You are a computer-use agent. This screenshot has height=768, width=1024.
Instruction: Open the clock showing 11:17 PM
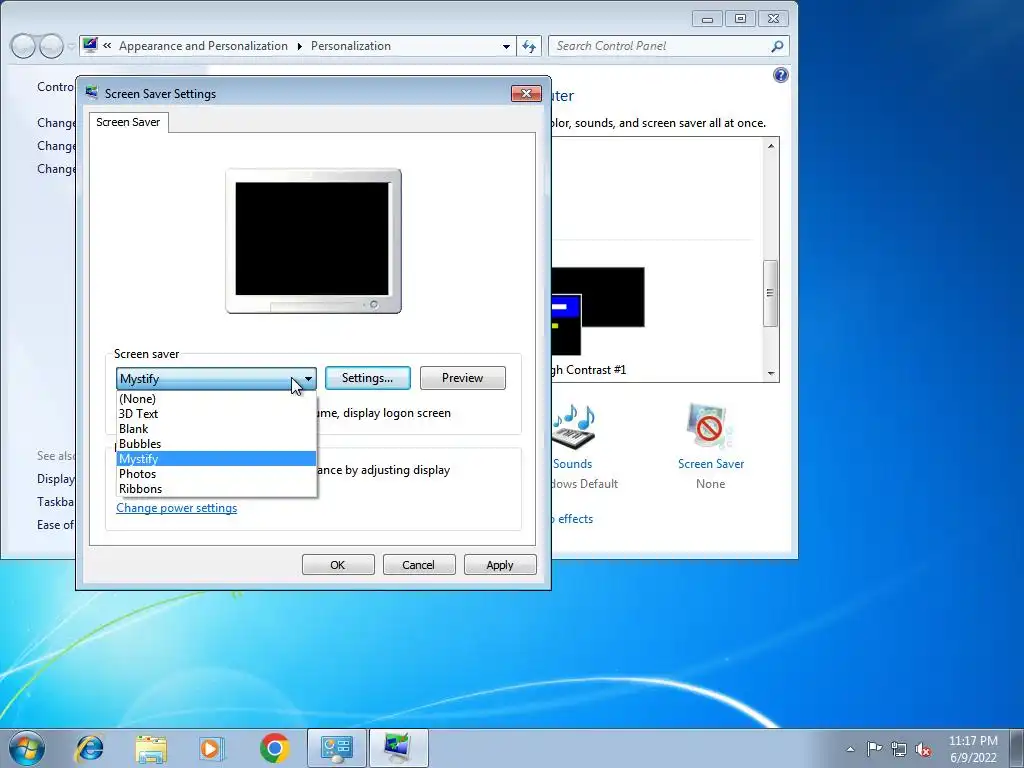(x=973, y=749)
